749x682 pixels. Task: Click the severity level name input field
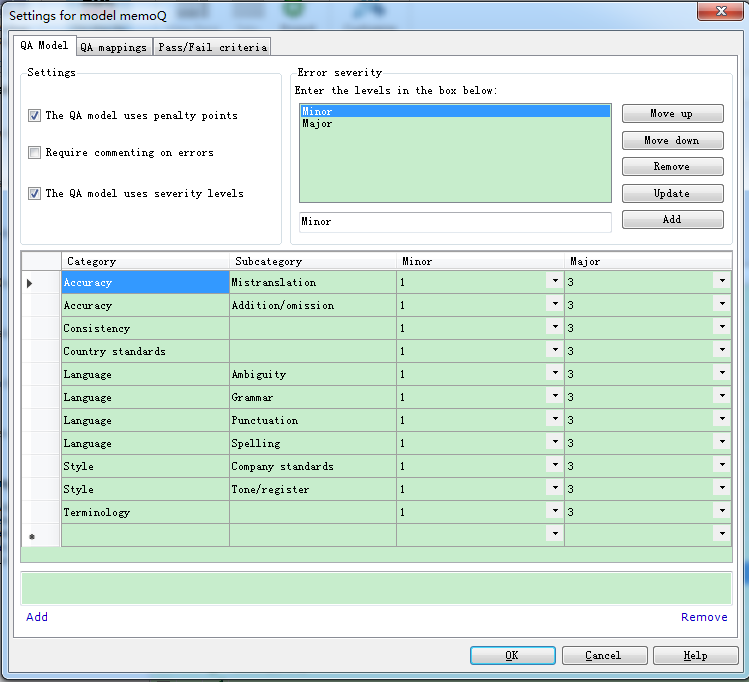pyautogui.click(x=455, y=222)
